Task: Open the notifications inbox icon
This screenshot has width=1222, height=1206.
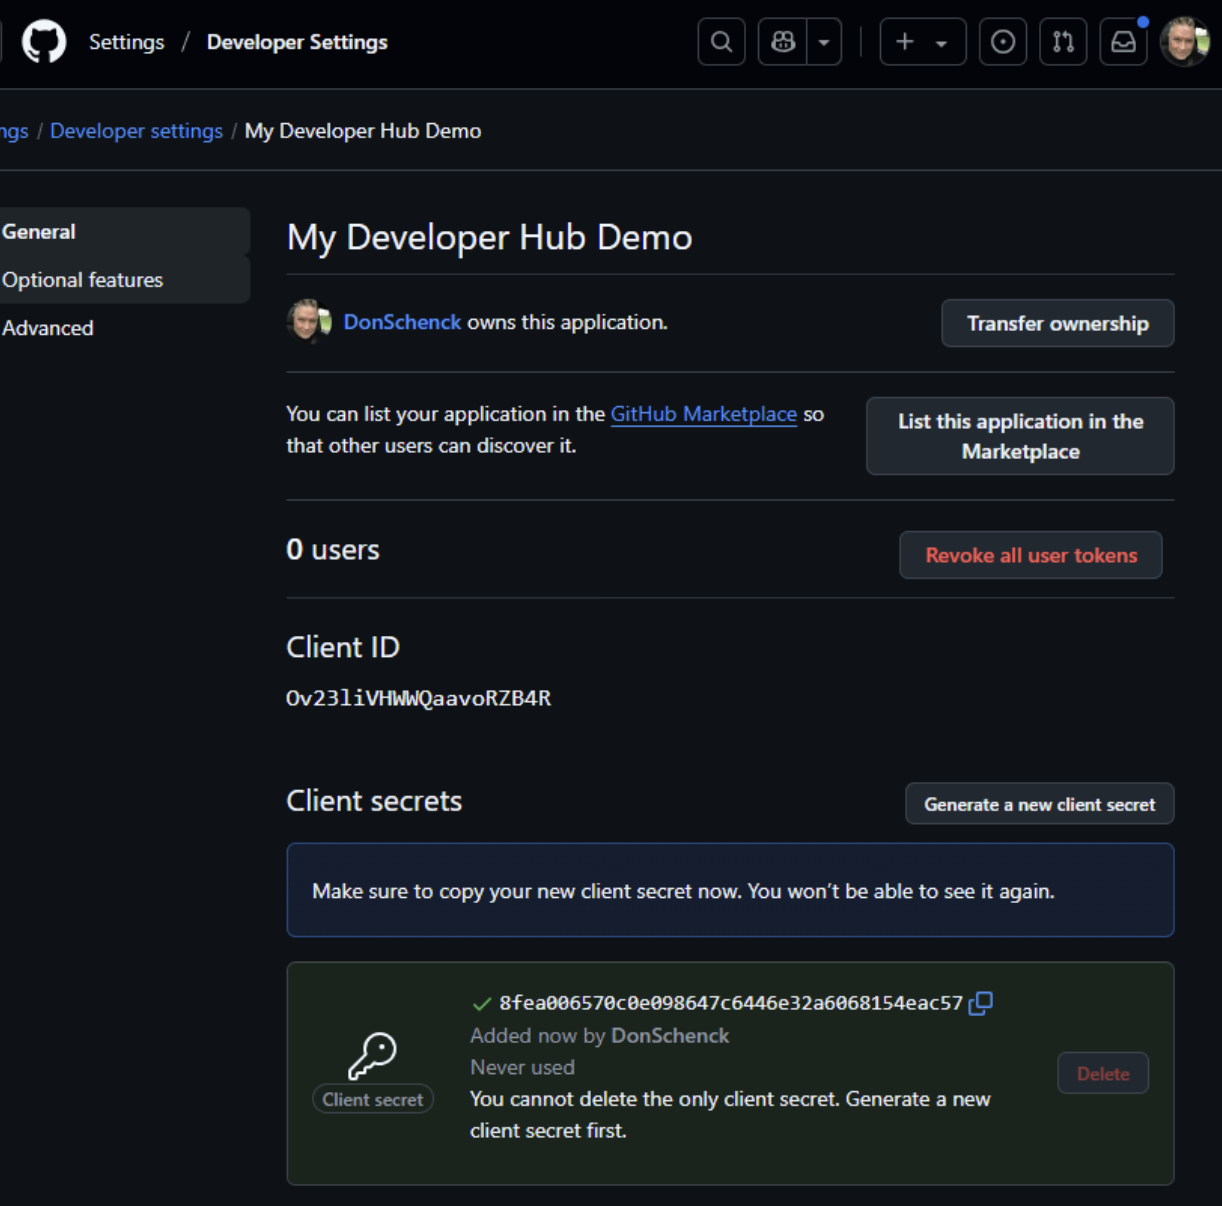Action: click(x=1124, y=42)
